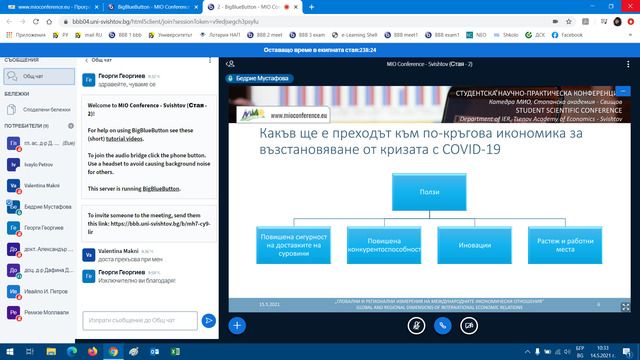
Task: Open the shared notes item
Action: point(39,109)
